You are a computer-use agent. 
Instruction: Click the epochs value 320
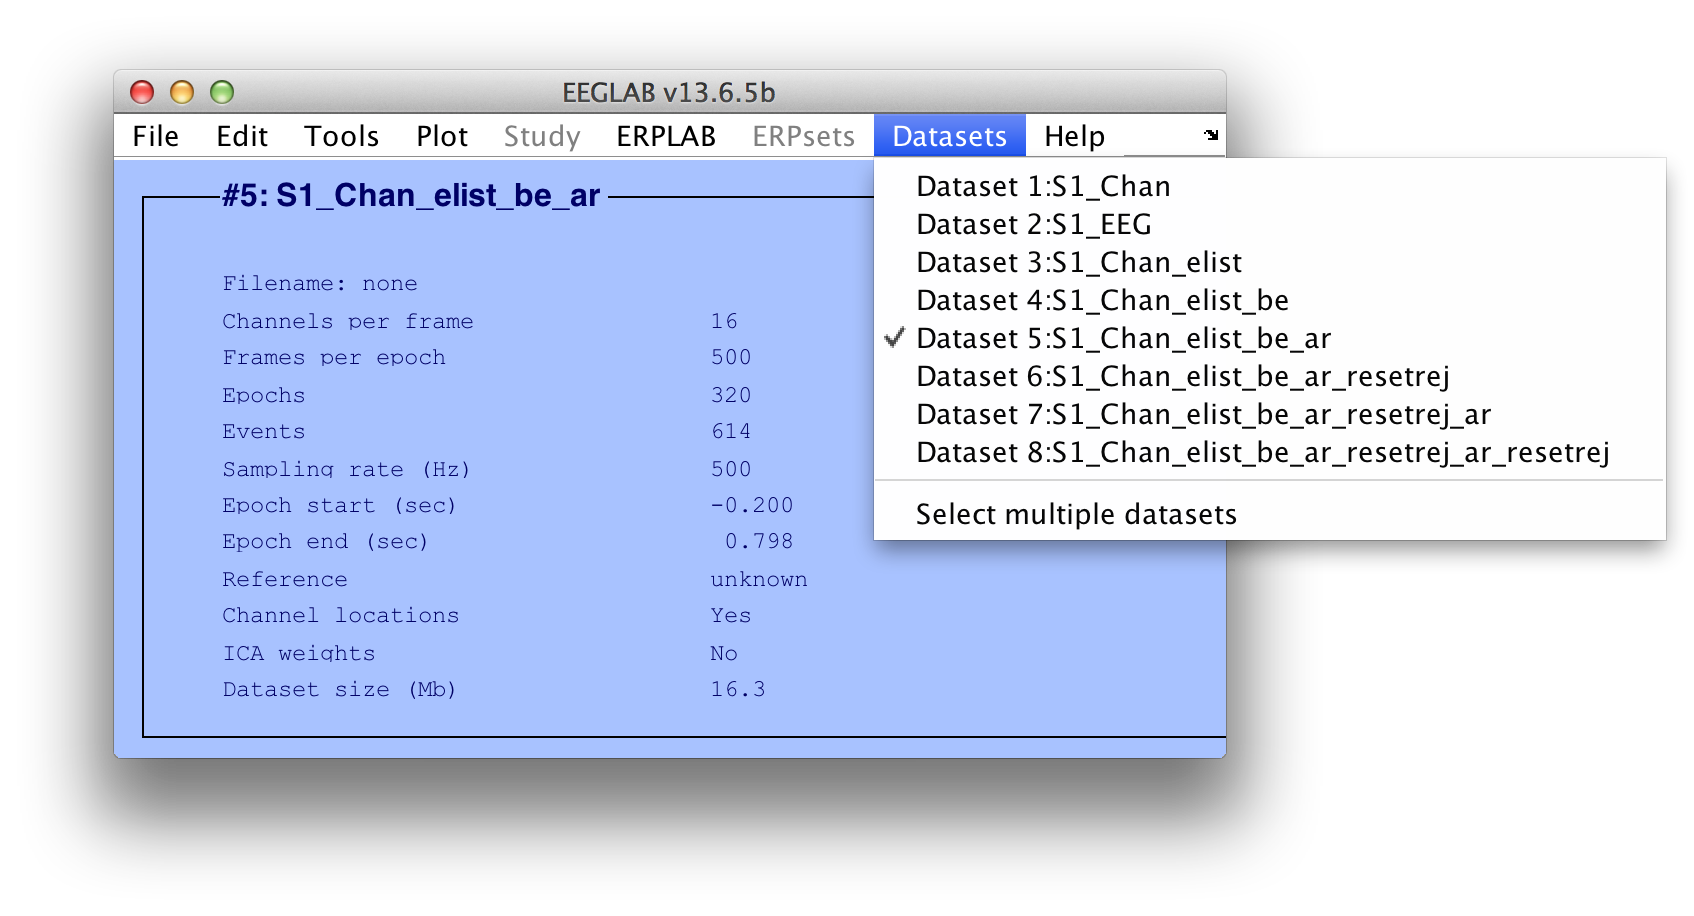point(731,395)
